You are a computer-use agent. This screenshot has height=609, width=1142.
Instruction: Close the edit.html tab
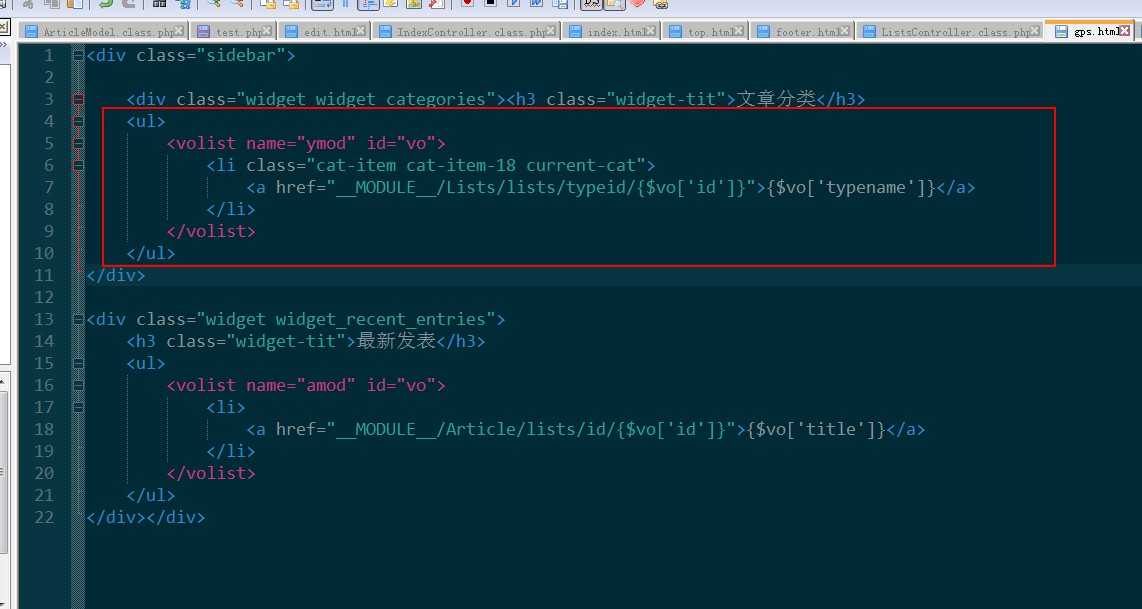pyautogui.click(x=363, y=31)
